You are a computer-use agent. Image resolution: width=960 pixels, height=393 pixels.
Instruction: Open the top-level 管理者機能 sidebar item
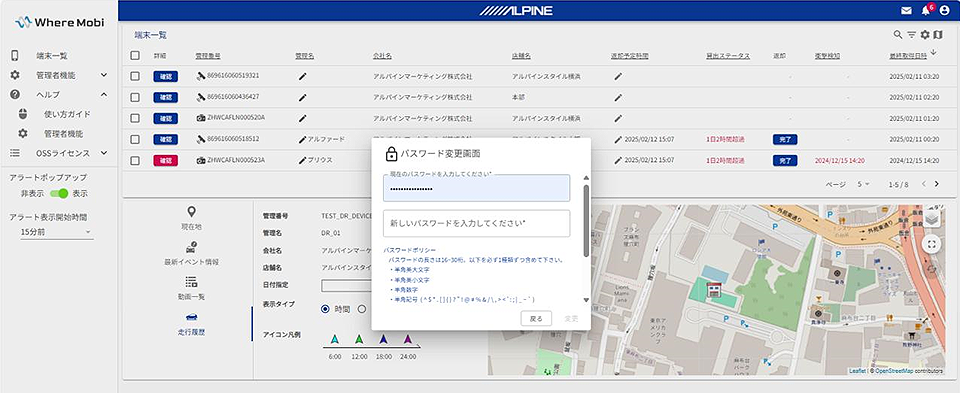56,75
